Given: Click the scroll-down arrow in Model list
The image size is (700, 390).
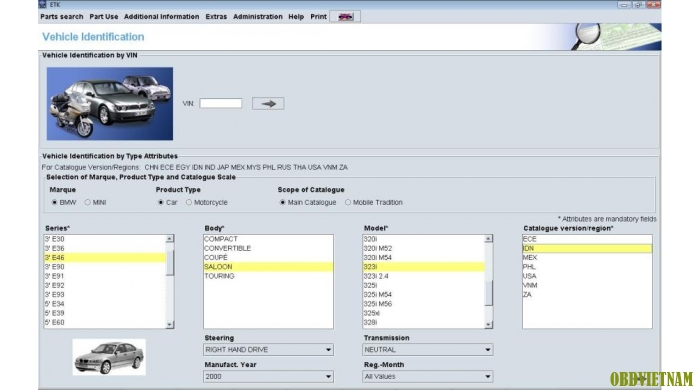Looking at the screenshot, I should tap(488, 324).
